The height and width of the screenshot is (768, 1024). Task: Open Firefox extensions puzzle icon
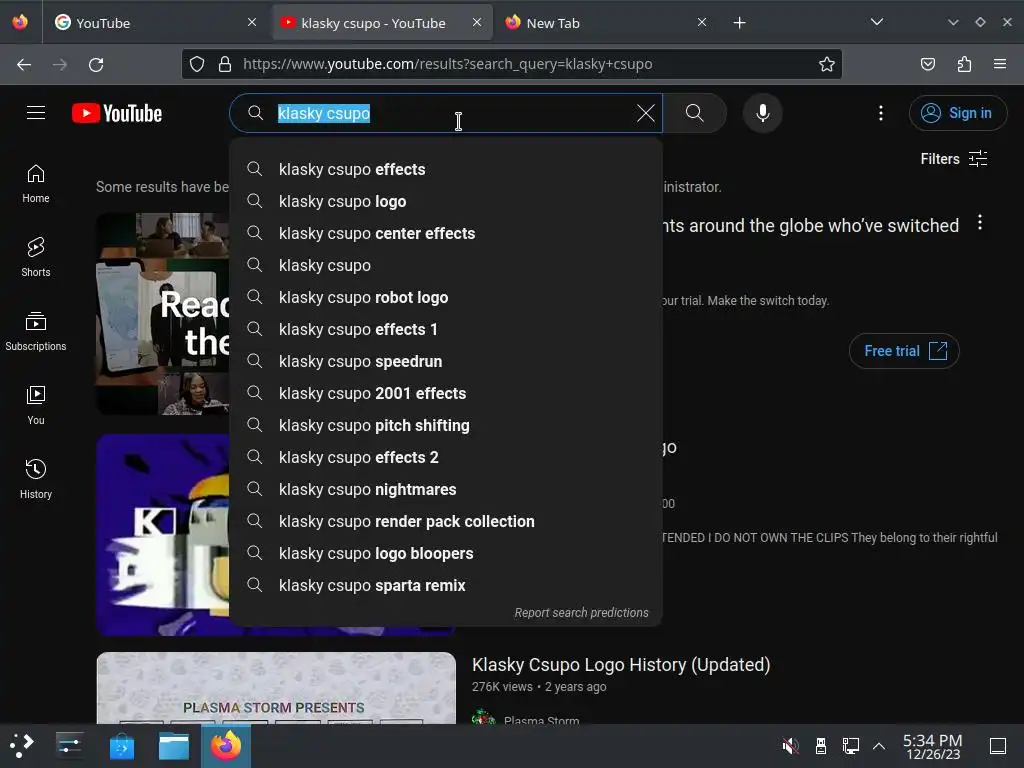click(x=964, y=64)
